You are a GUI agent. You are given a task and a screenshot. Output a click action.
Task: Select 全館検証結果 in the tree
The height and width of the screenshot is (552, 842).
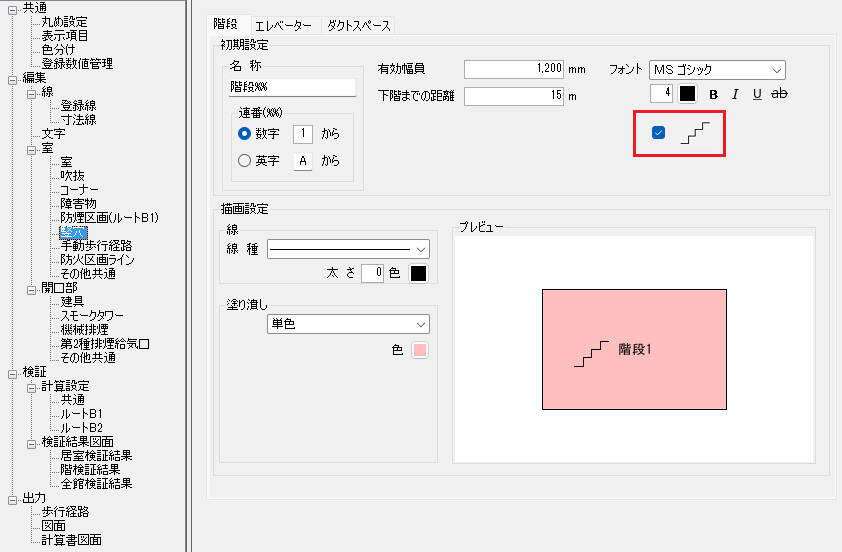point(96,484)
